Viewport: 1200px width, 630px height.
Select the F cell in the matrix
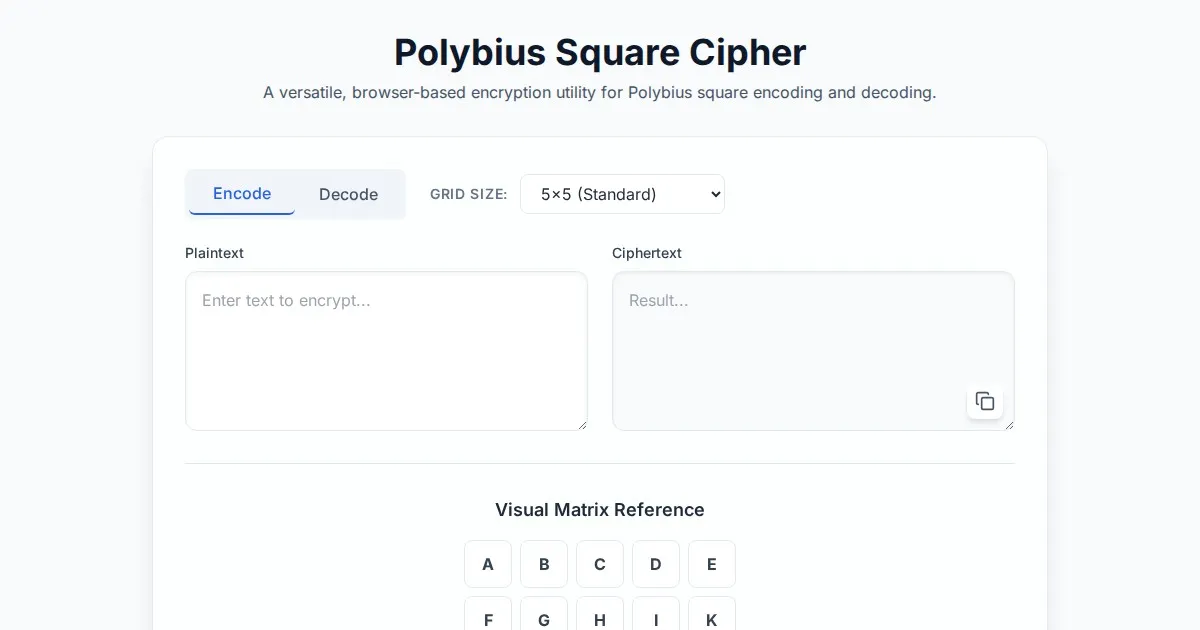[488, 618]
